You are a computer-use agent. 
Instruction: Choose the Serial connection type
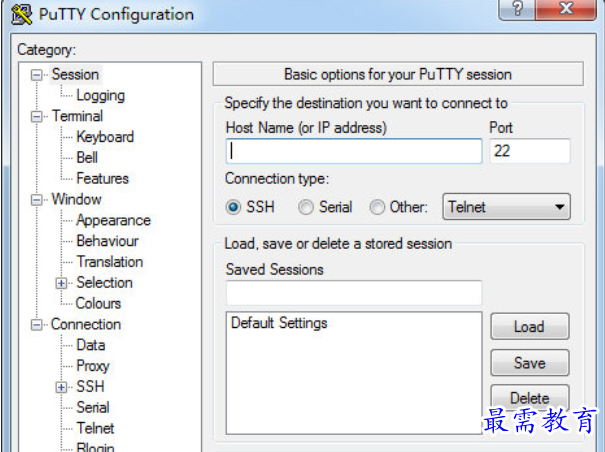click(x=305, y=207)
